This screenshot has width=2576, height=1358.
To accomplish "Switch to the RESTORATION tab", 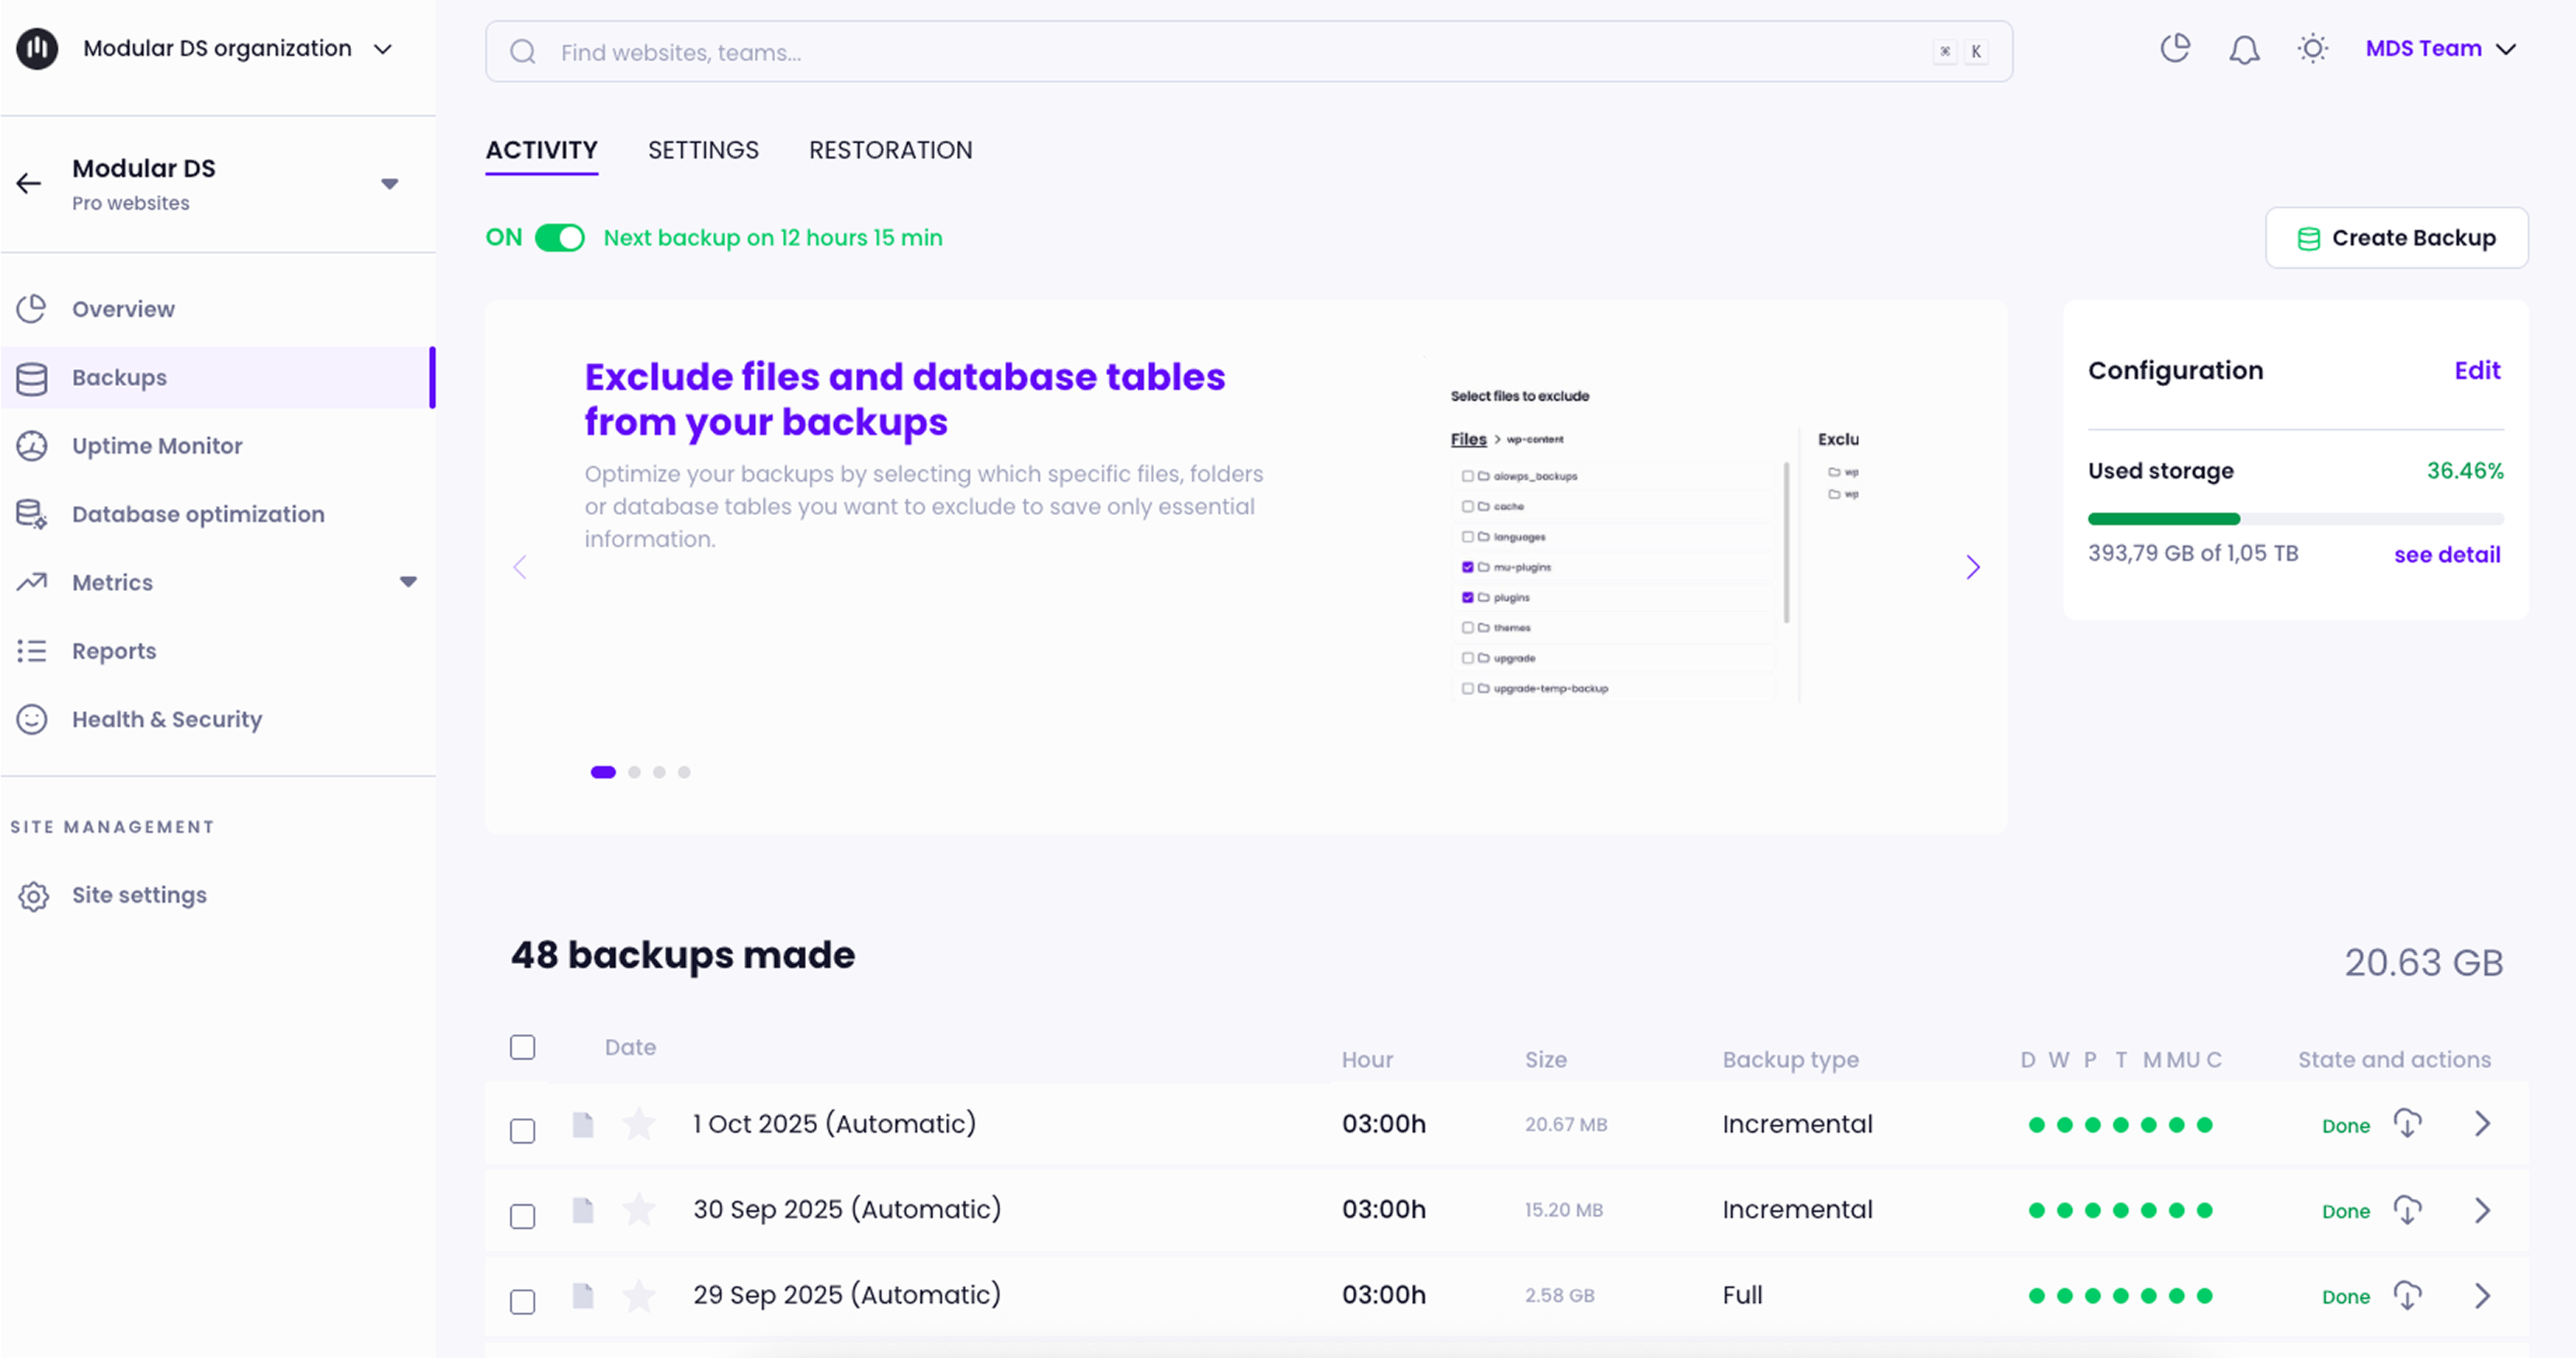I will (890, 150).
